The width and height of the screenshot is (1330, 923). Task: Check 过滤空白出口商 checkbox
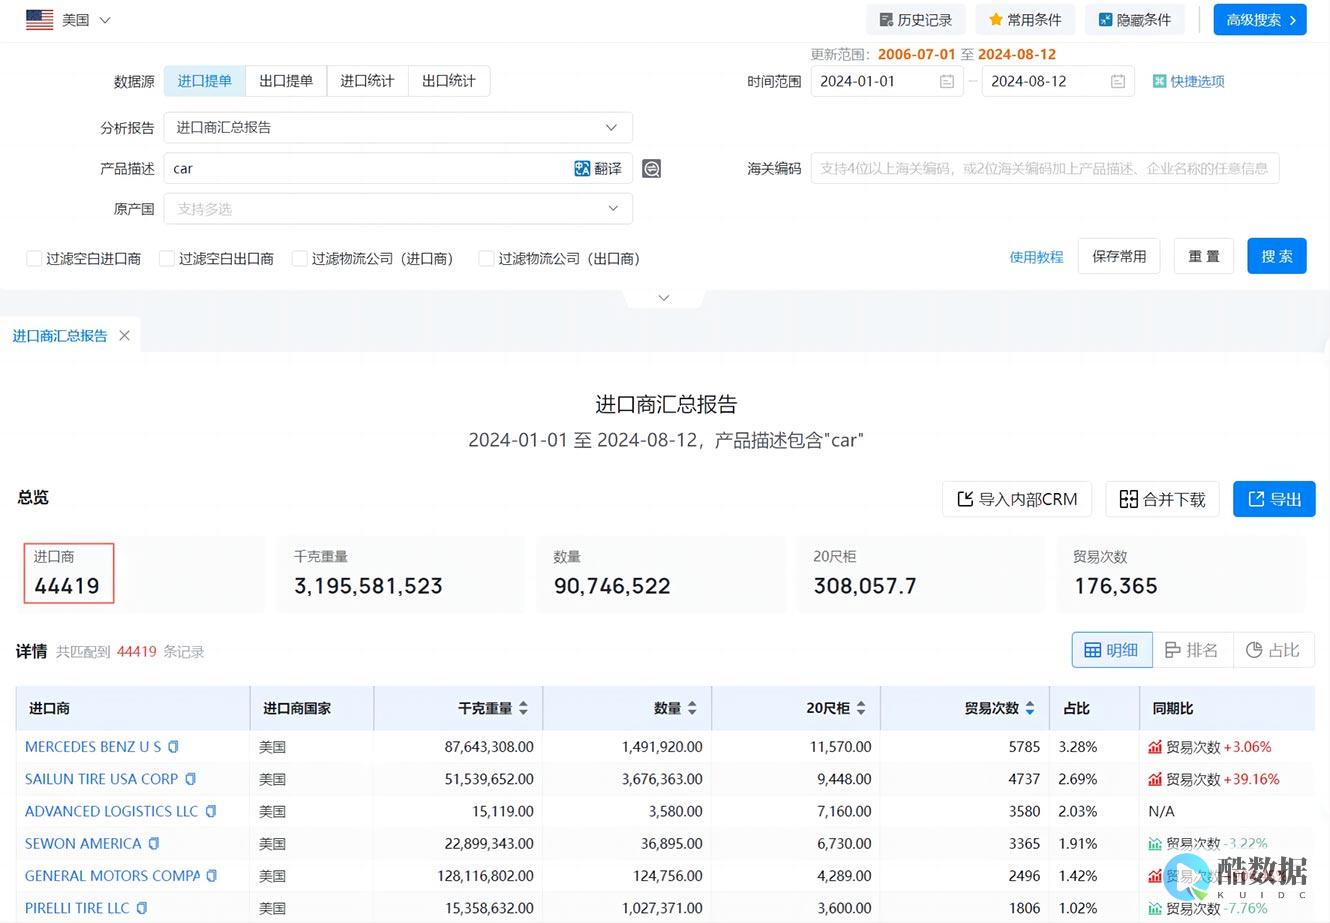point(167,259)
